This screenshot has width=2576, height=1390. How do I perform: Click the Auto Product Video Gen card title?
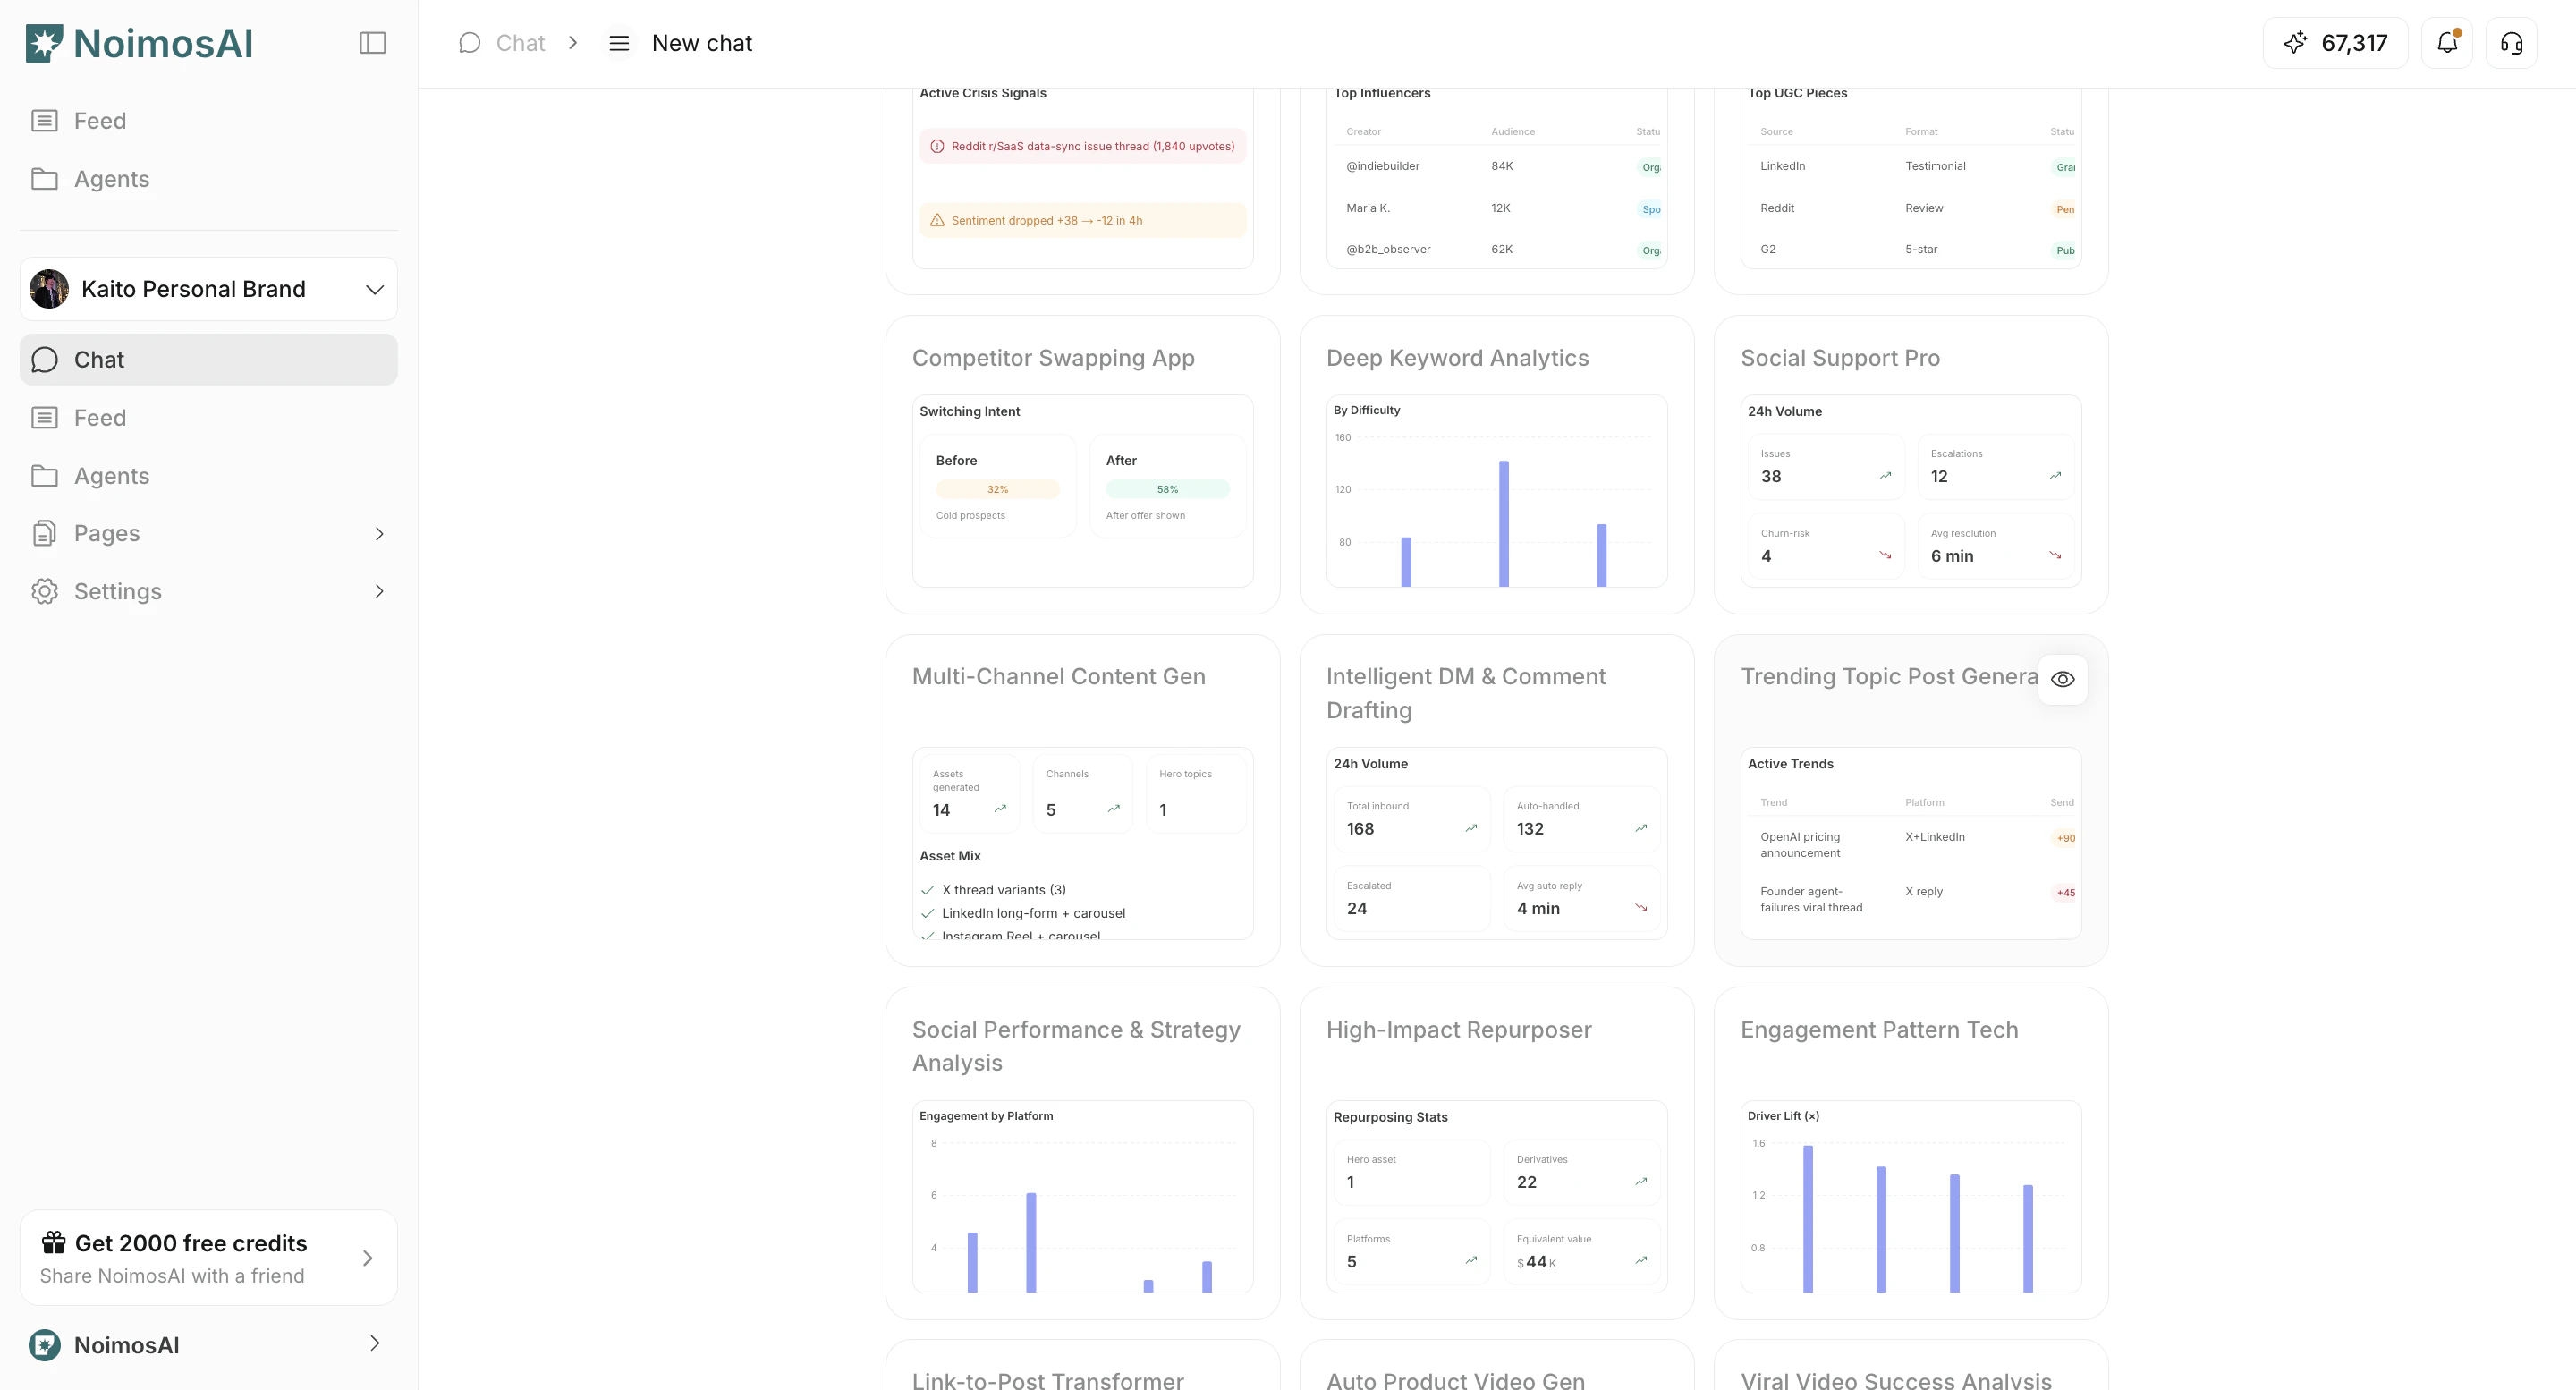pyautogui.click(x=1455, y=1380)
